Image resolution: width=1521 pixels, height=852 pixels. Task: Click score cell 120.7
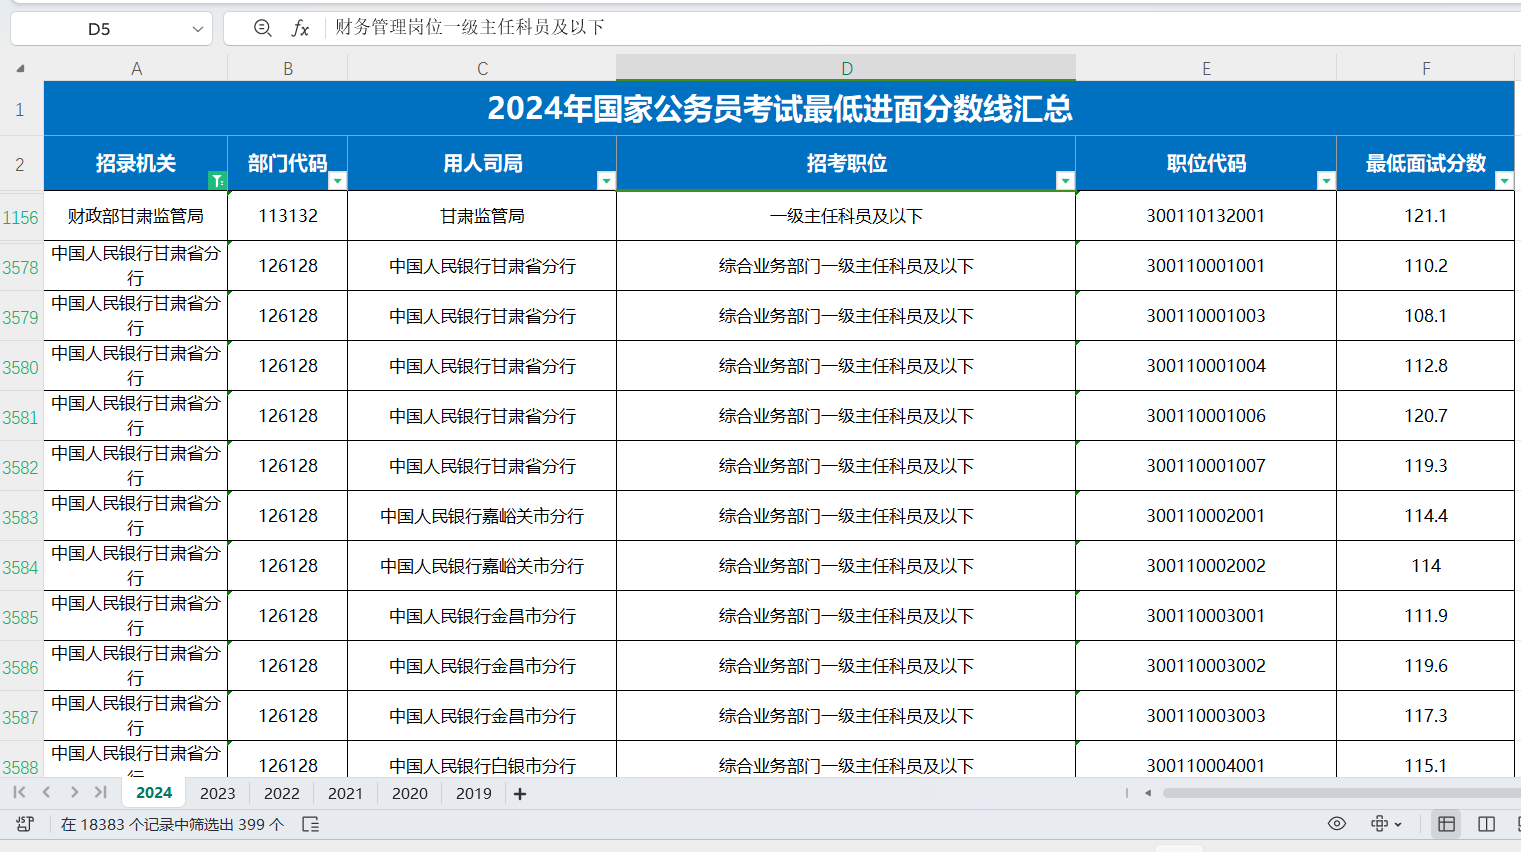tap(1425, 416)
